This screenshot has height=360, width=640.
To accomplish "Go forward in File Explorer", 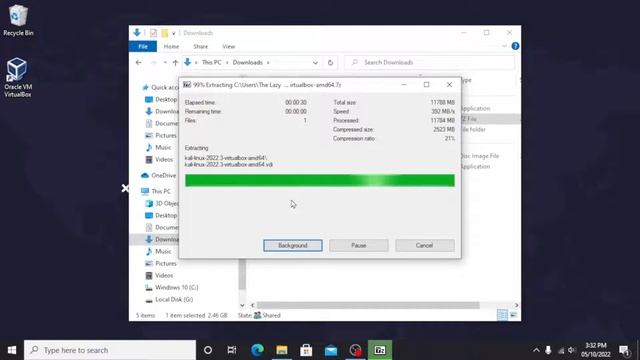I will (153, 62).
